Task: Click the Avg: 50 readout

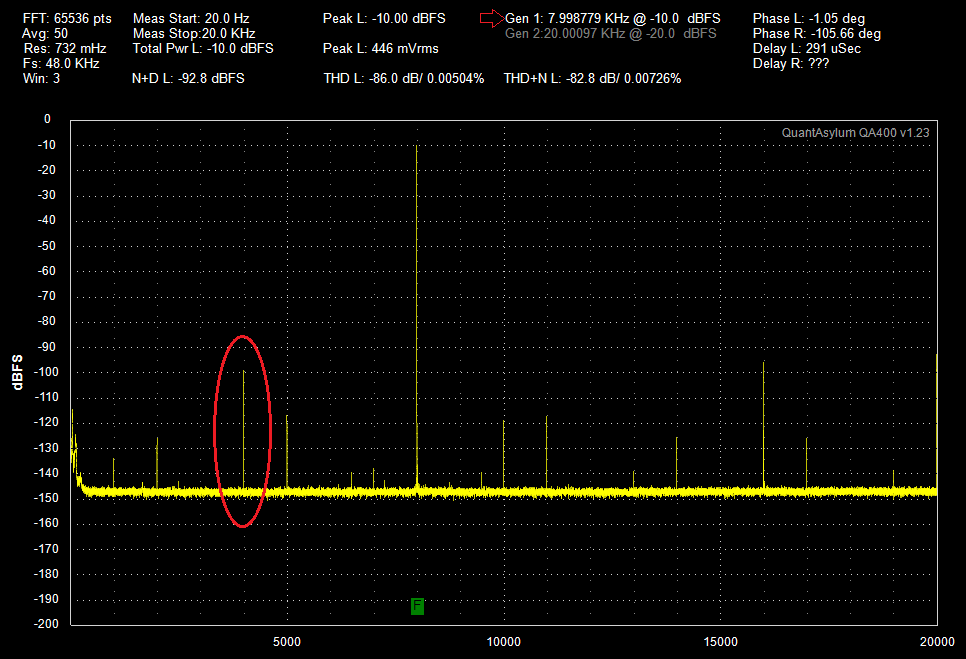Action: 45,33
